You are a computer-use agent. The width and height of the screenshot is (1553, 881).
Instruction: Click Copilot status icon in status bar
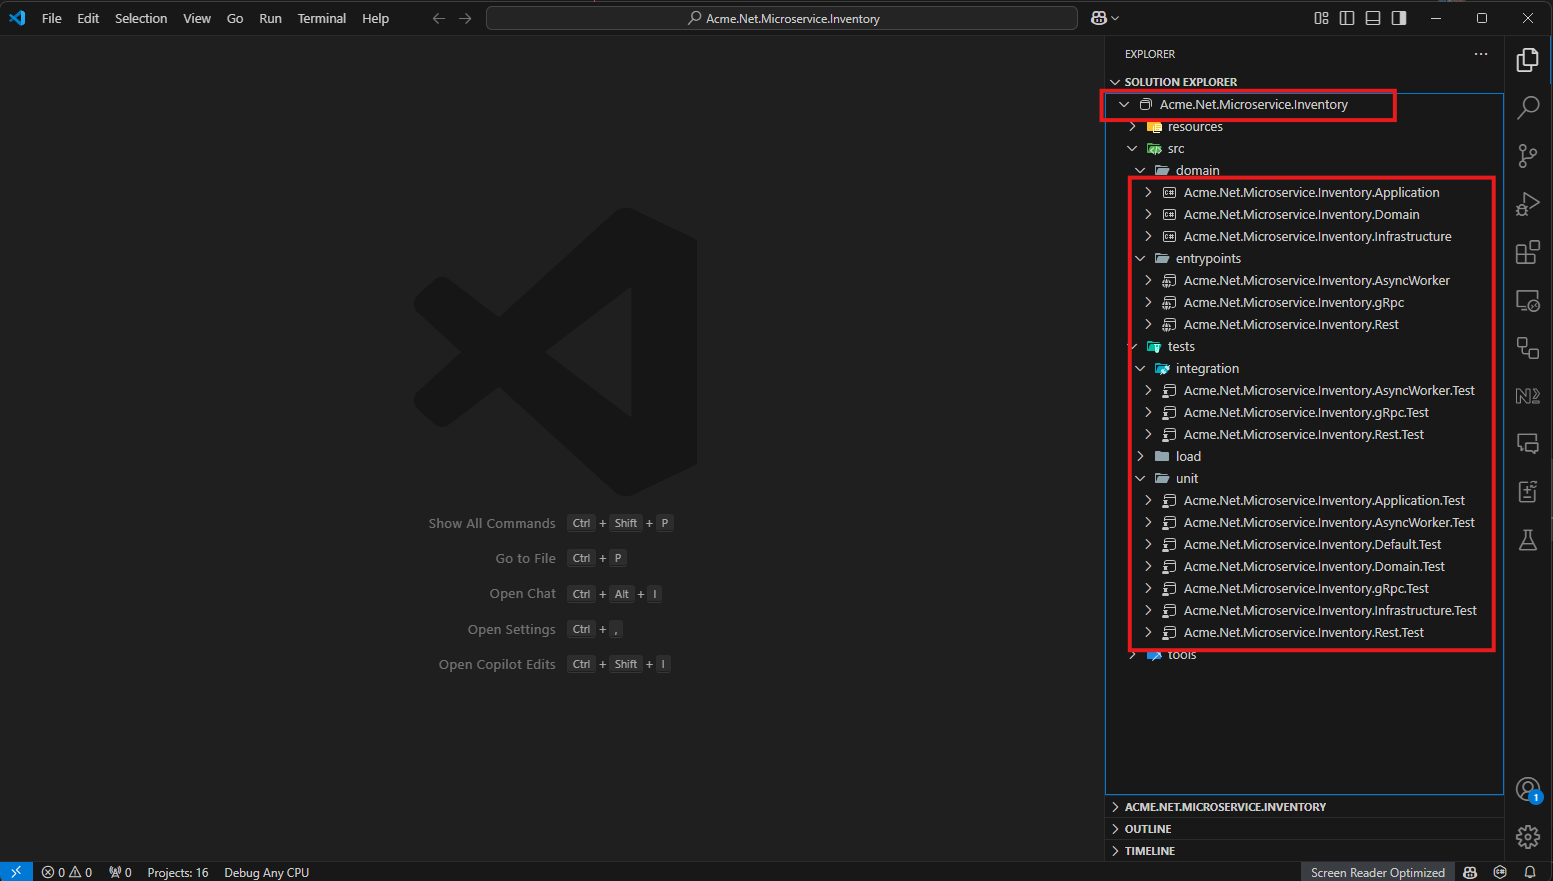[1470, 872]
